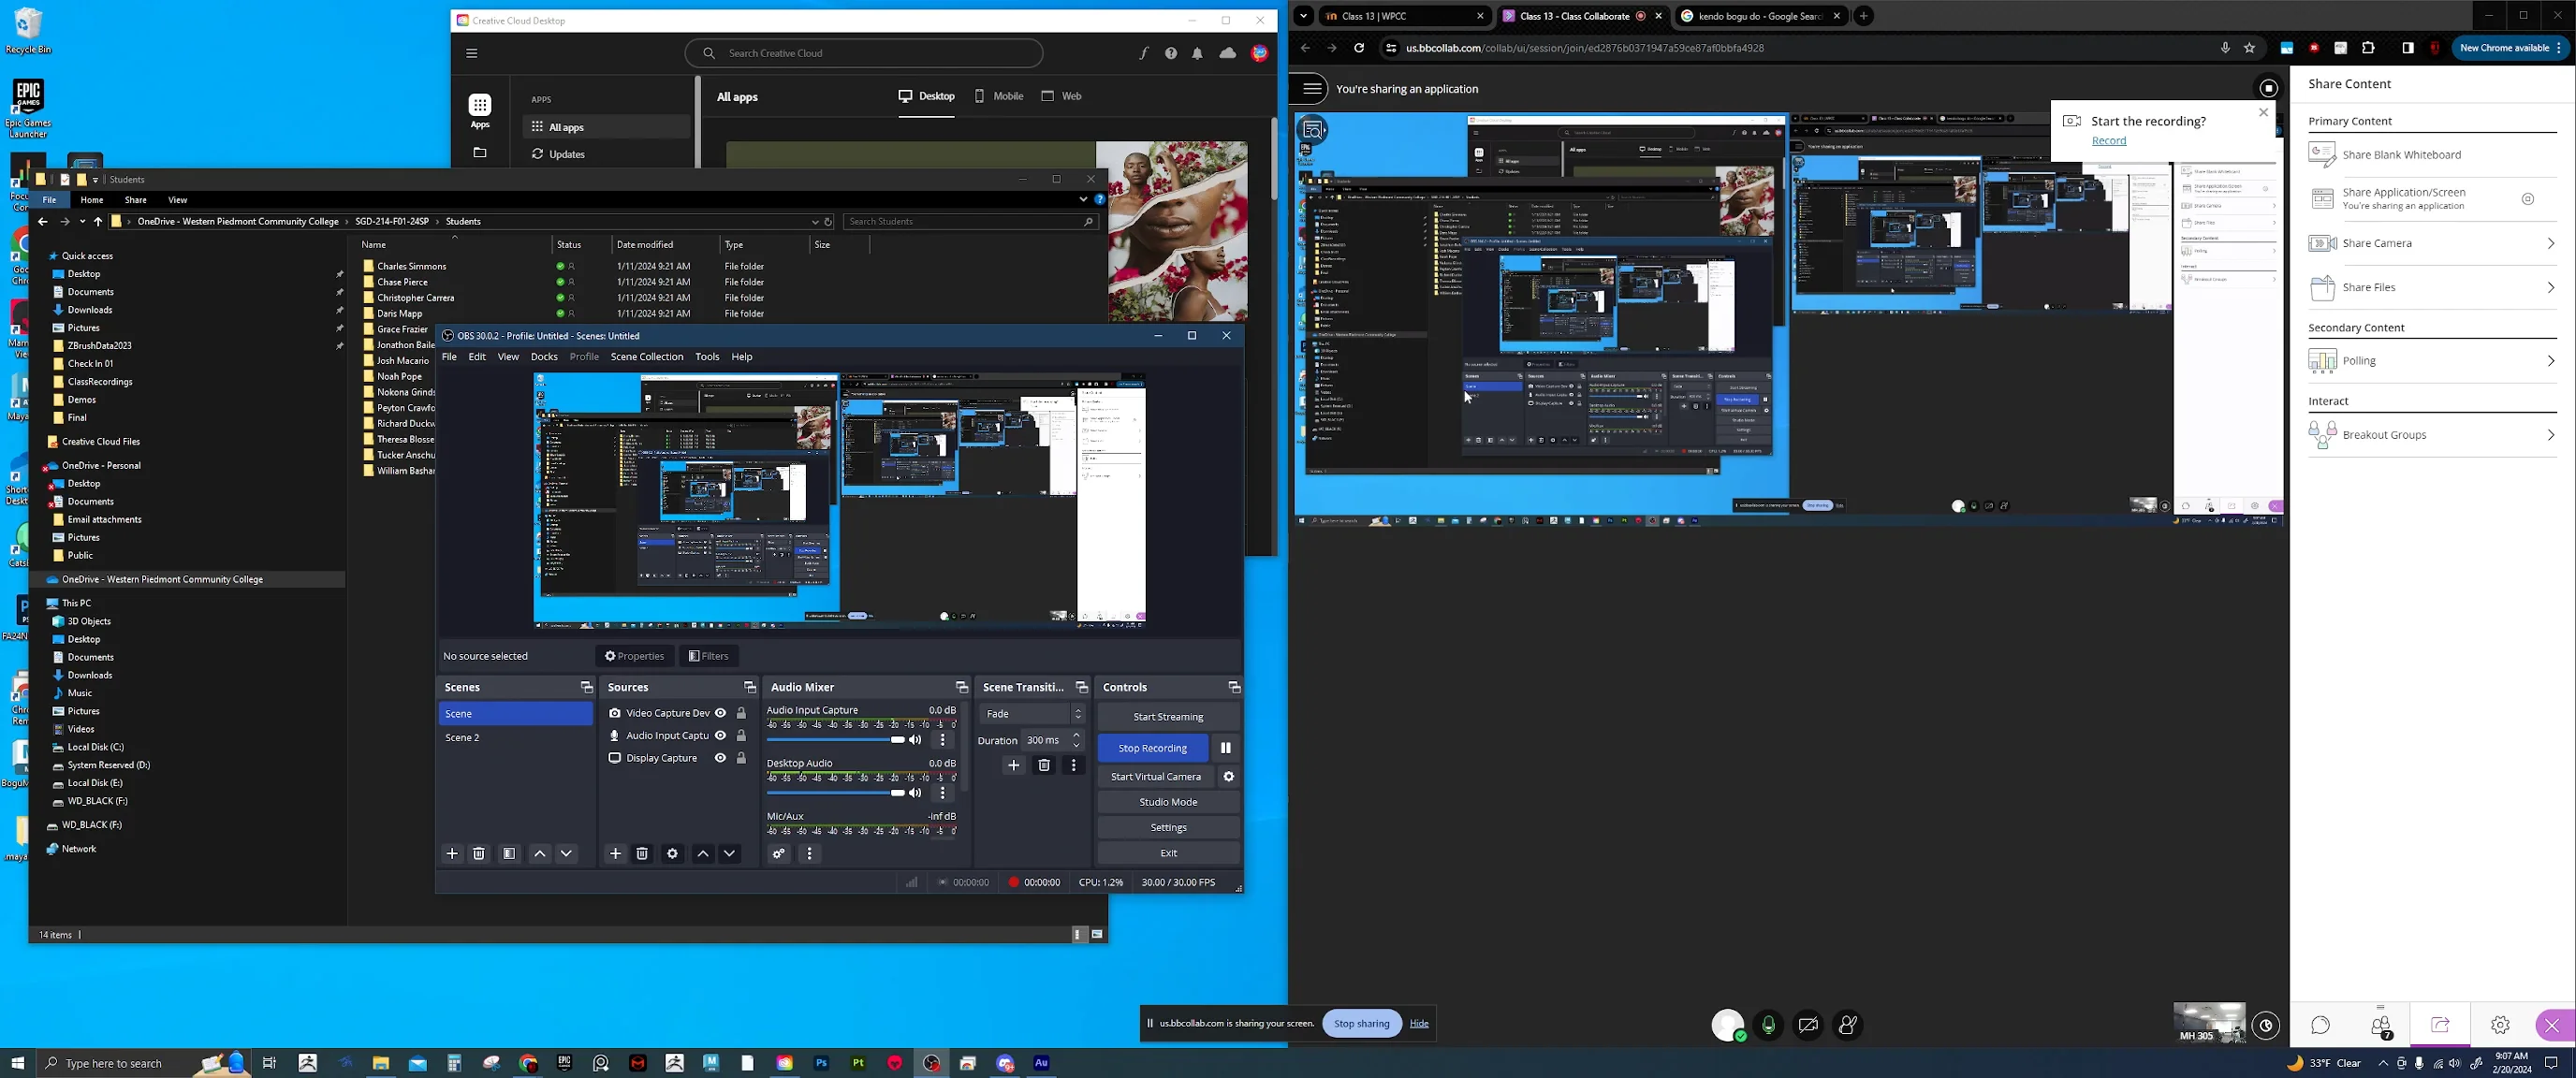Unlock the Audio Input Capture source

click(x=741, y=736)
